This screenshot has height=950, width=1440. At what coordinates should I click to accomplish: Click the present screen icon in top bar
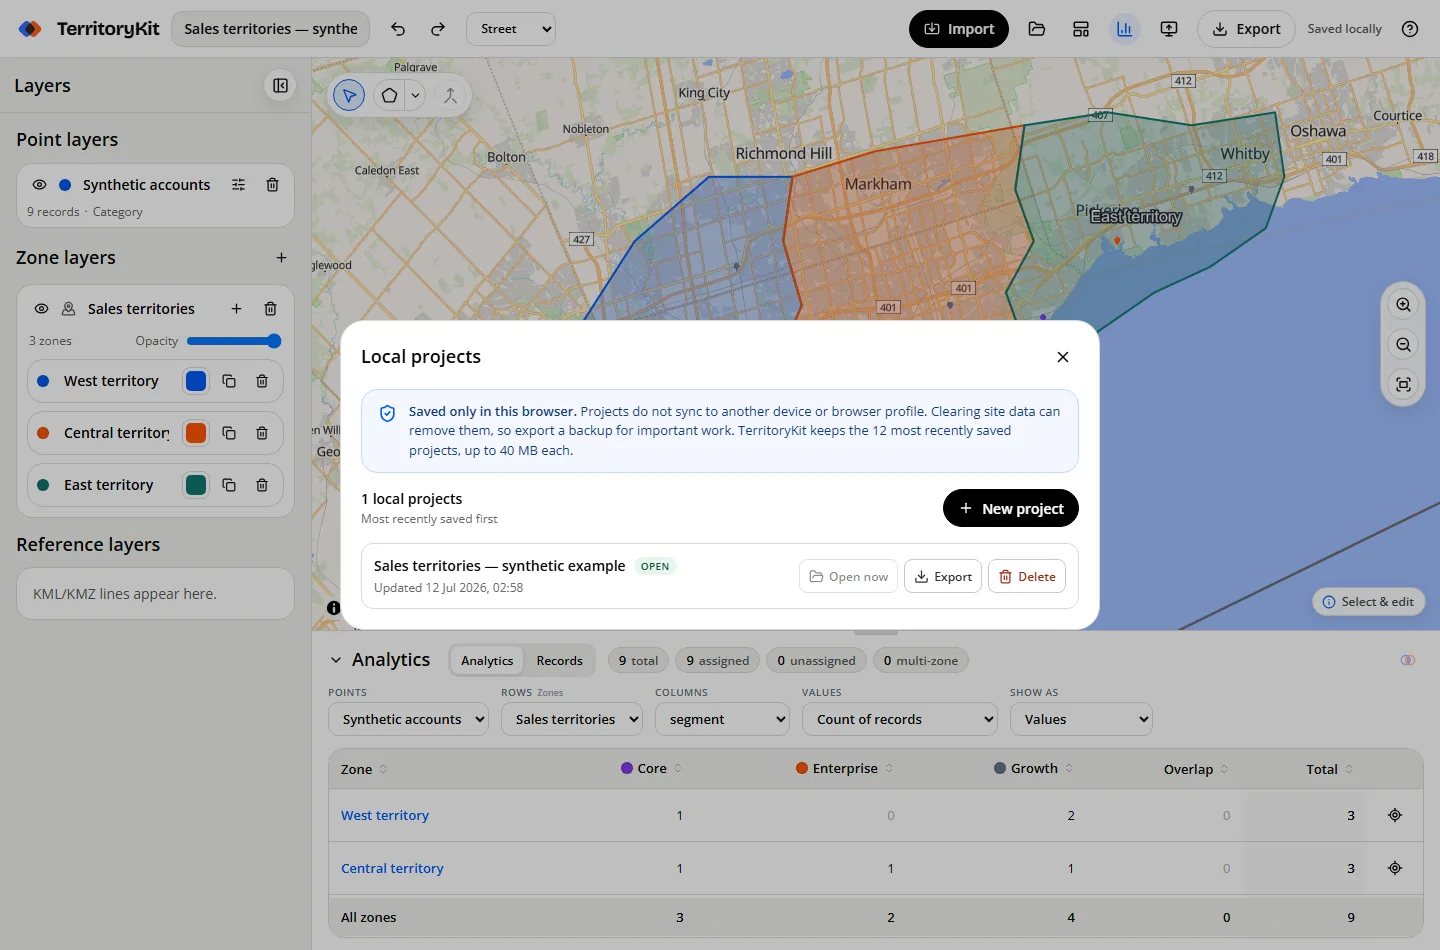click(x=1169, y=29)
